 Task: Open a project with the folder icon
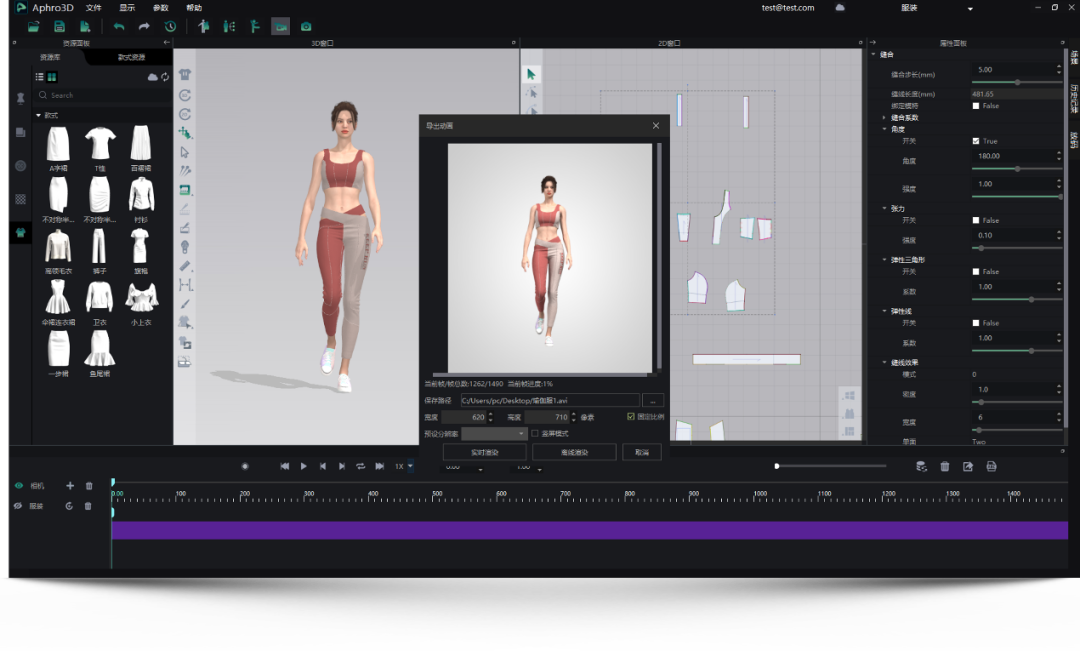click(x=33, y=27)
